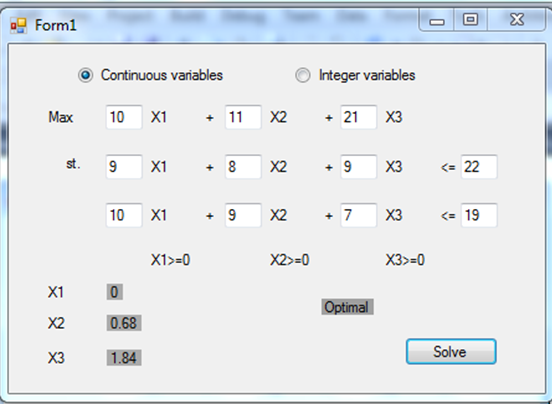This screenshot has width=552, height=404.
Task: Click the second constraint right-hand side field 19
Action: [479, 215]
